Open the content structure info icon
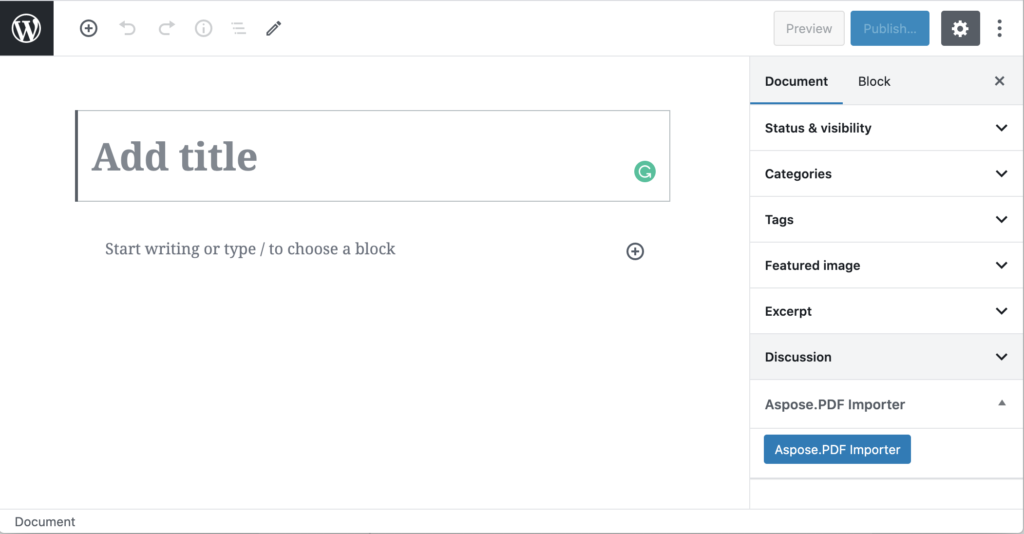 tap(204, 29)
